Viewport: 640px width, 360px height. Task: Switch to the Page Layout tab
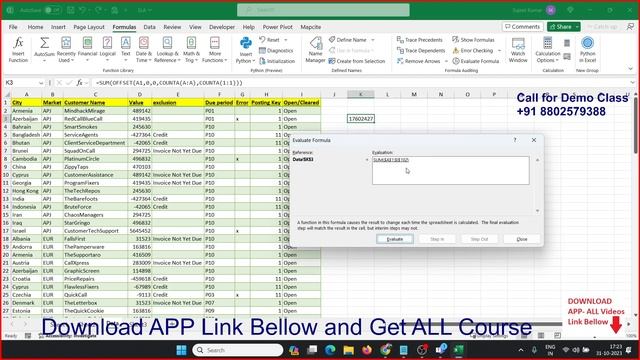89,27
